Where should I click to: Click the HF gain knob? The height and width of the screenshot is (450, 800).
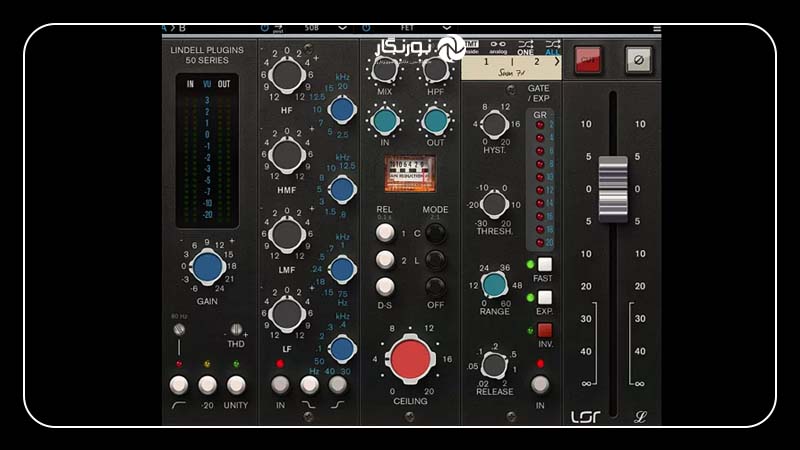click(287, 75)
